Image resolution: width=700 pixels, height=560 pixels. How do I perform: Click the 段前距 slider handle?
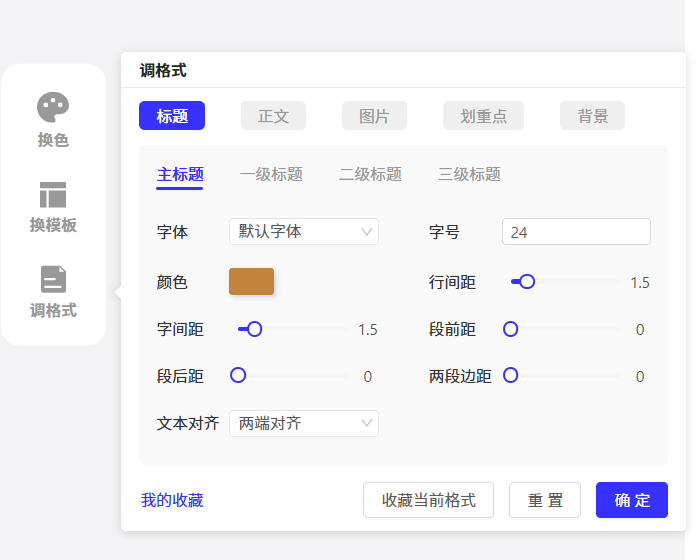(x=510, y=329)
